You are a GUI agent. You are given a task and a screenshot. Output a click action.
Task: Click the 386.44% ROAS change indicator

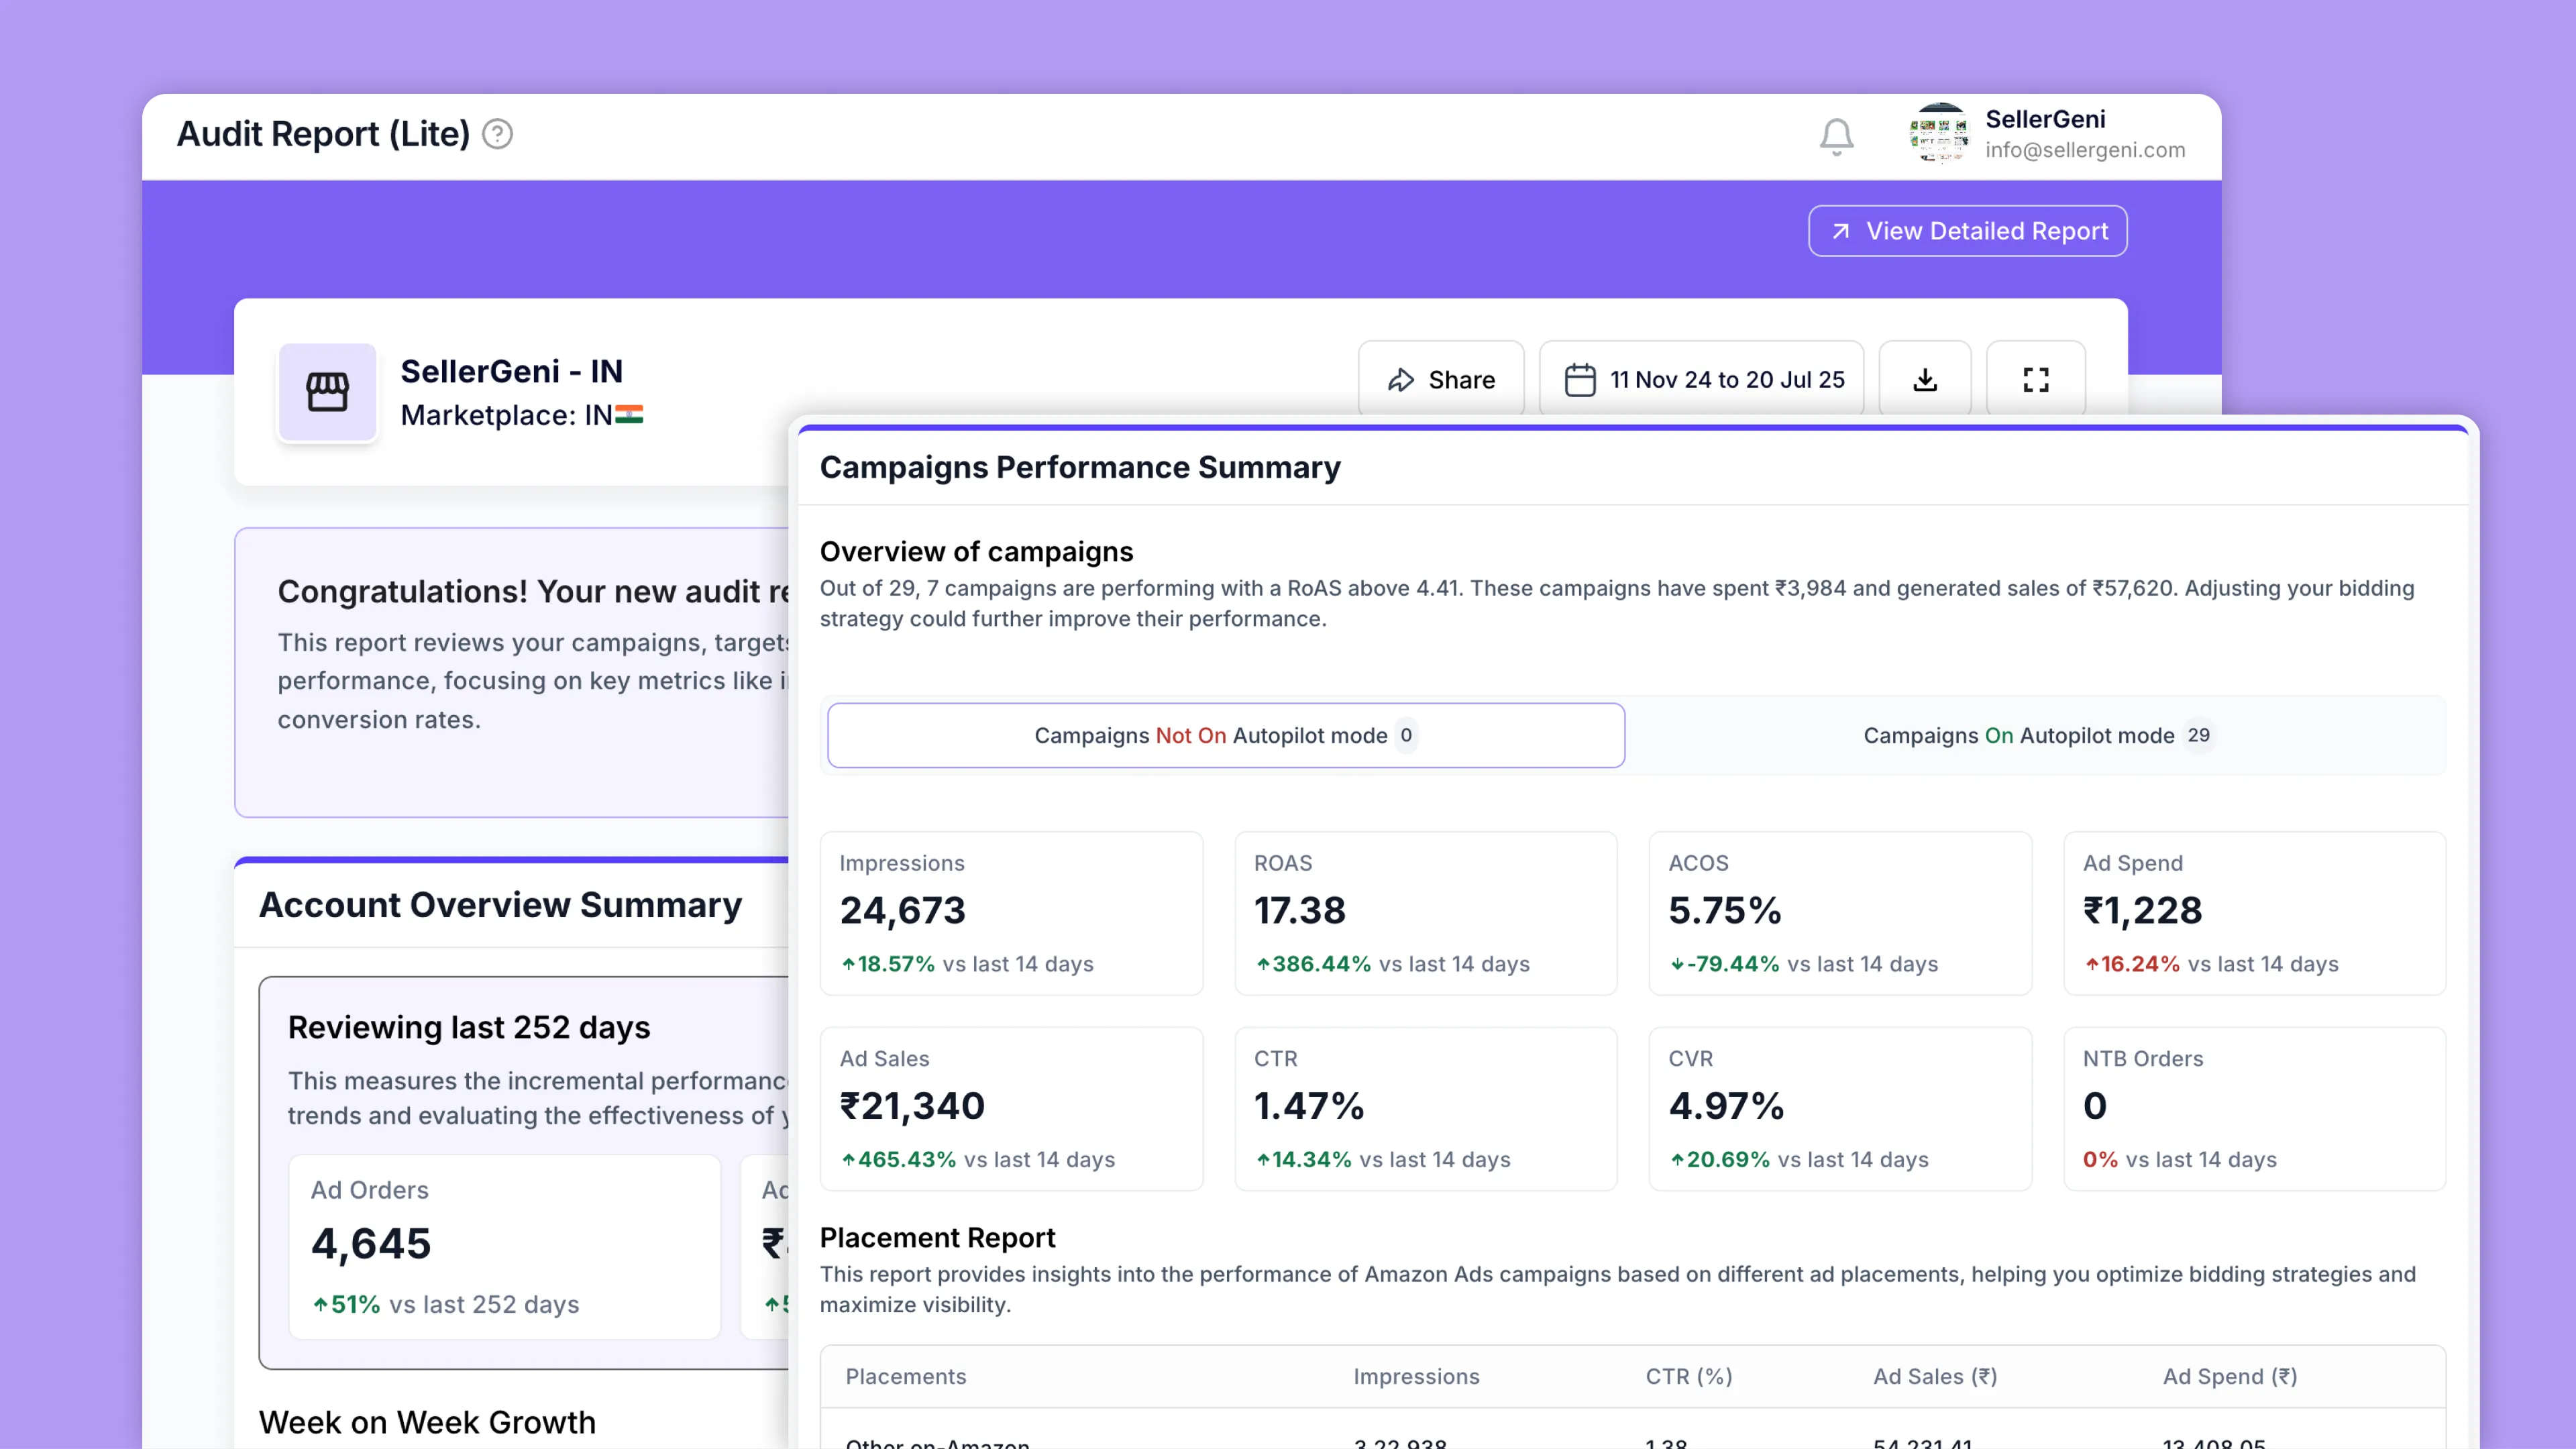click(1313, 964)
